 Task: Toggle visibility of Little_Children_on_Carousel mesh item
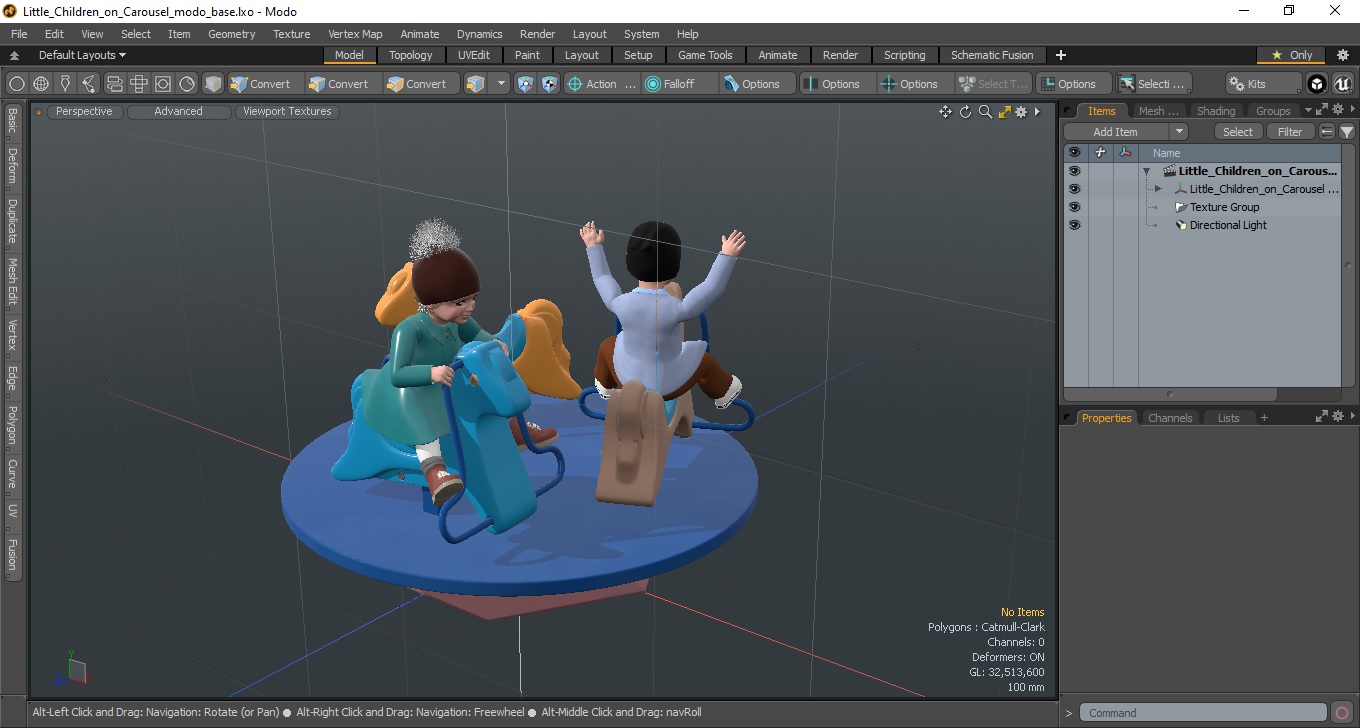click(x=1074, y=189)
